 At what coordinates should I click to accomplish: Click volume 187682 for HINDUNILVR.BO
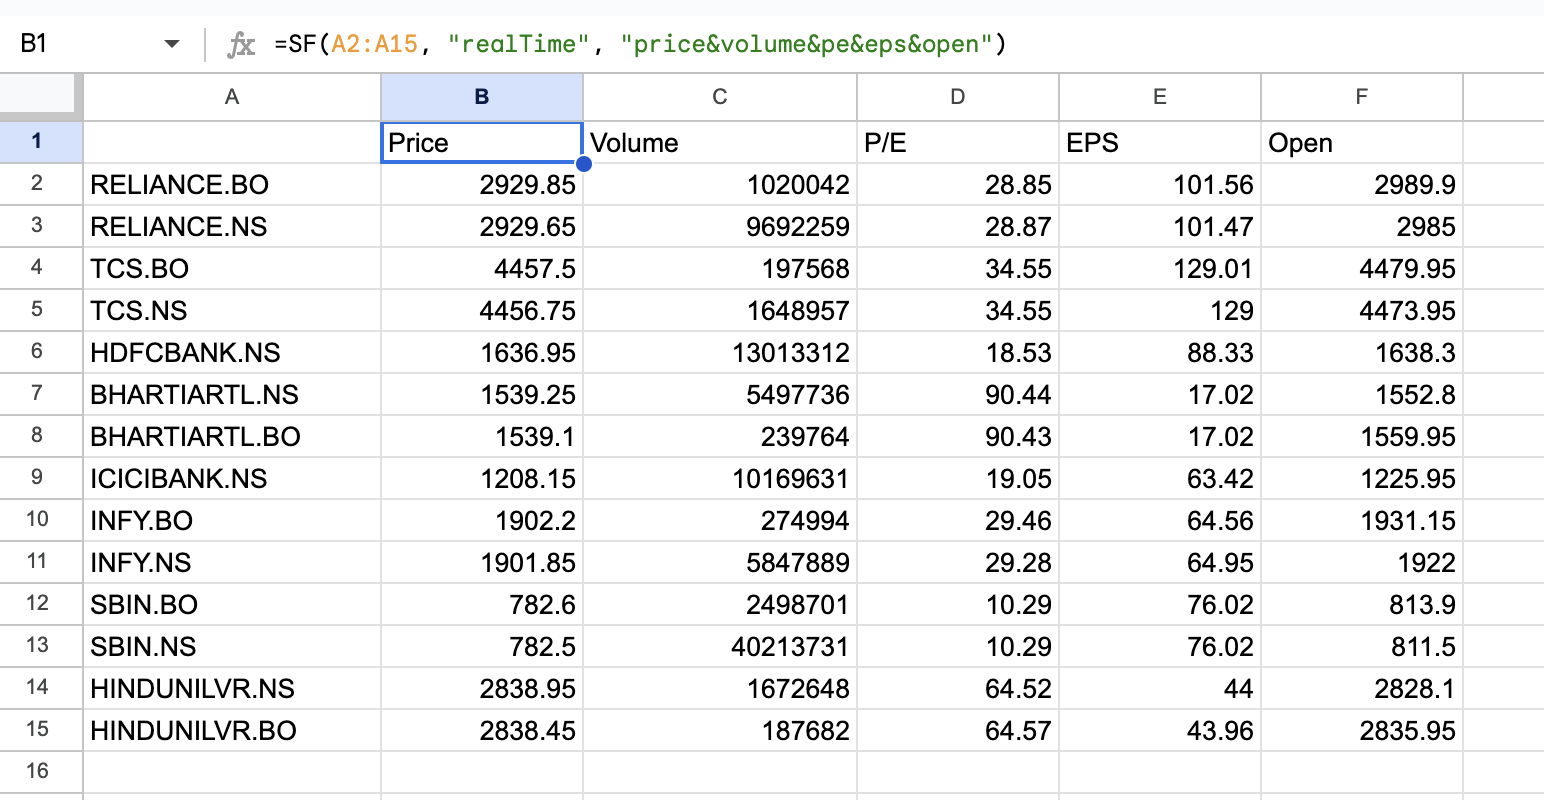(x=720, y=730)
